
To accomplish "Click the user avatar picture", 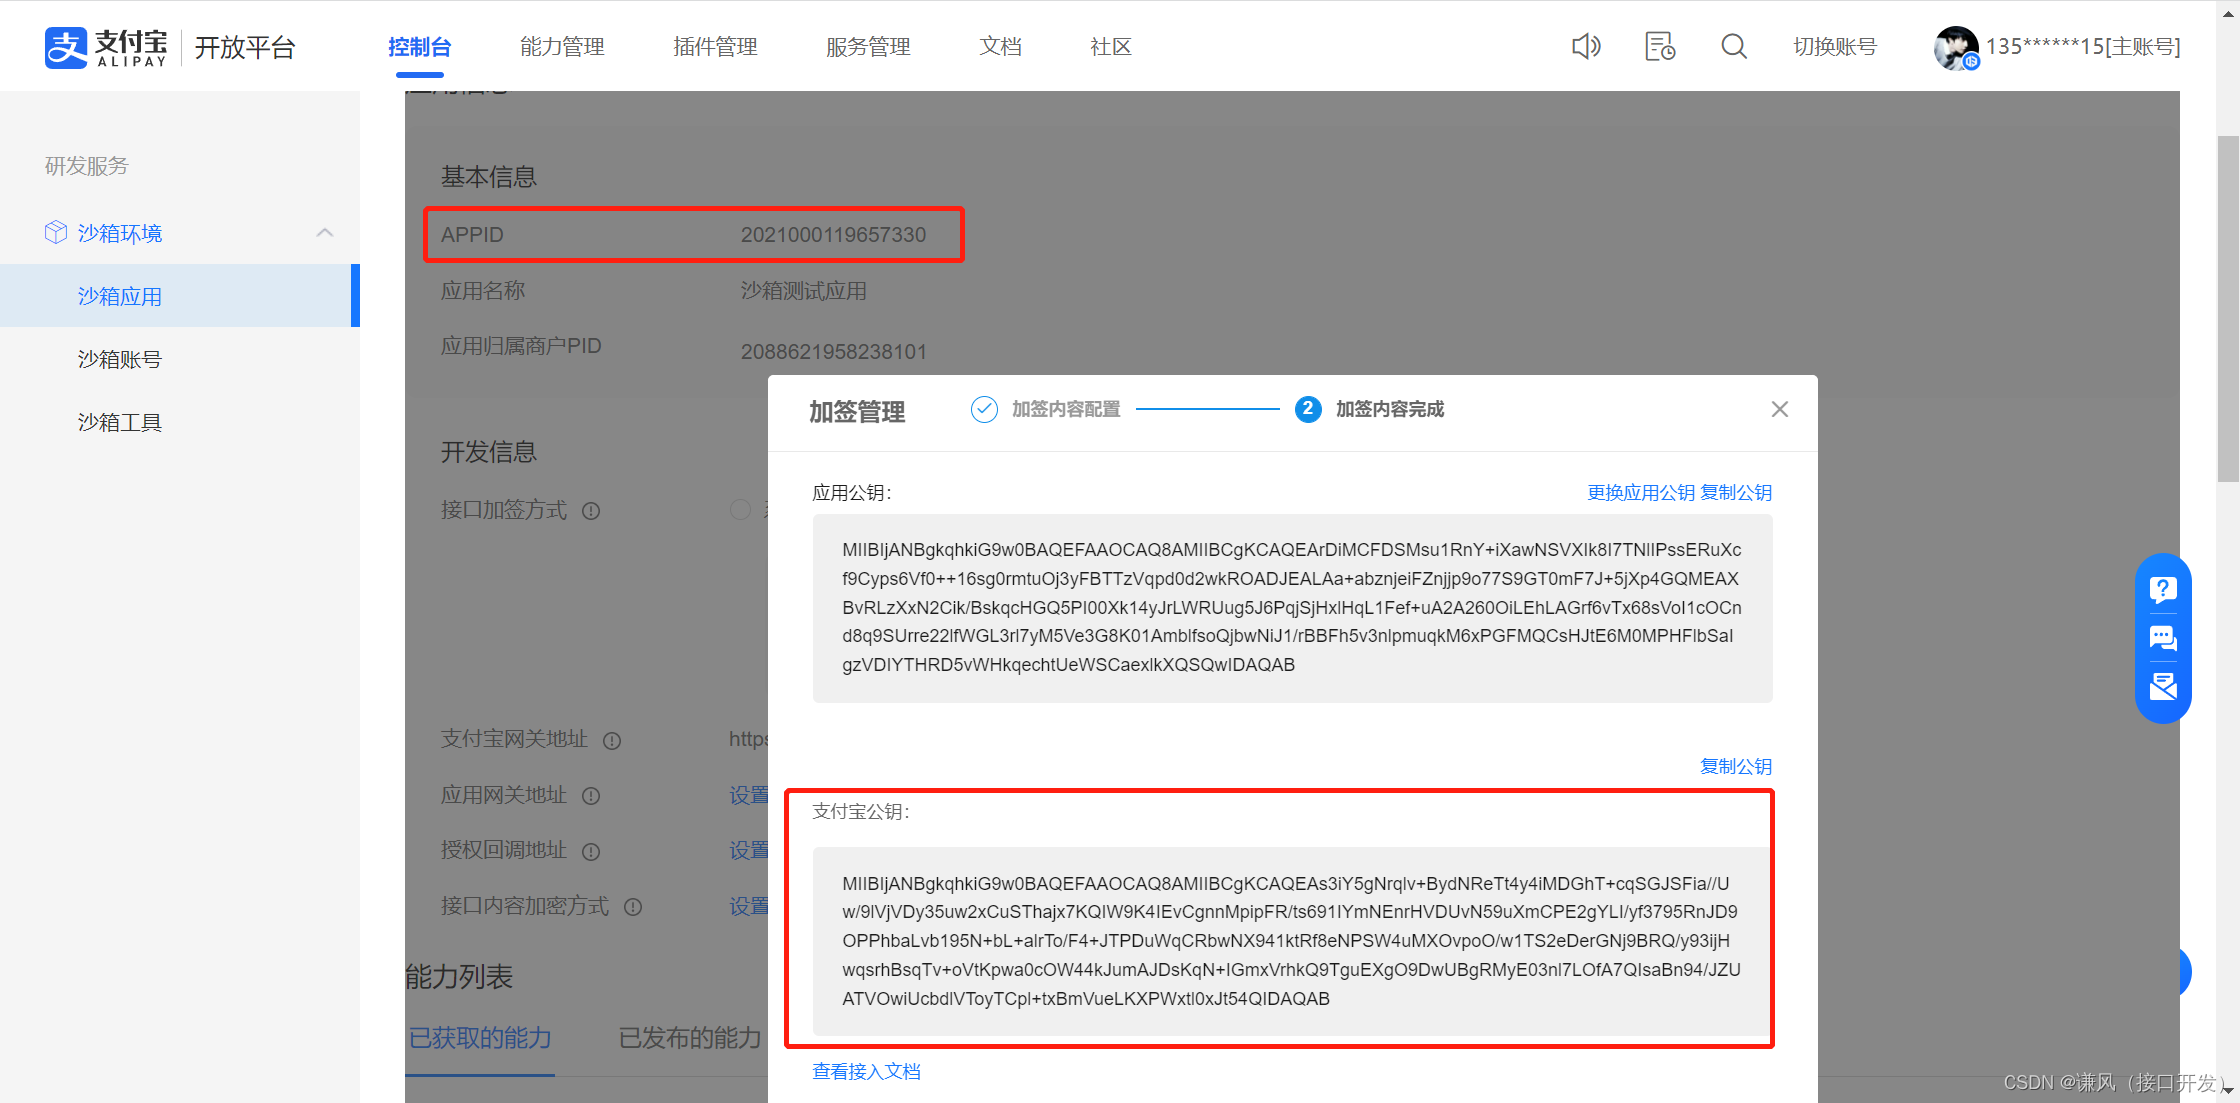I will [1955, 47].
